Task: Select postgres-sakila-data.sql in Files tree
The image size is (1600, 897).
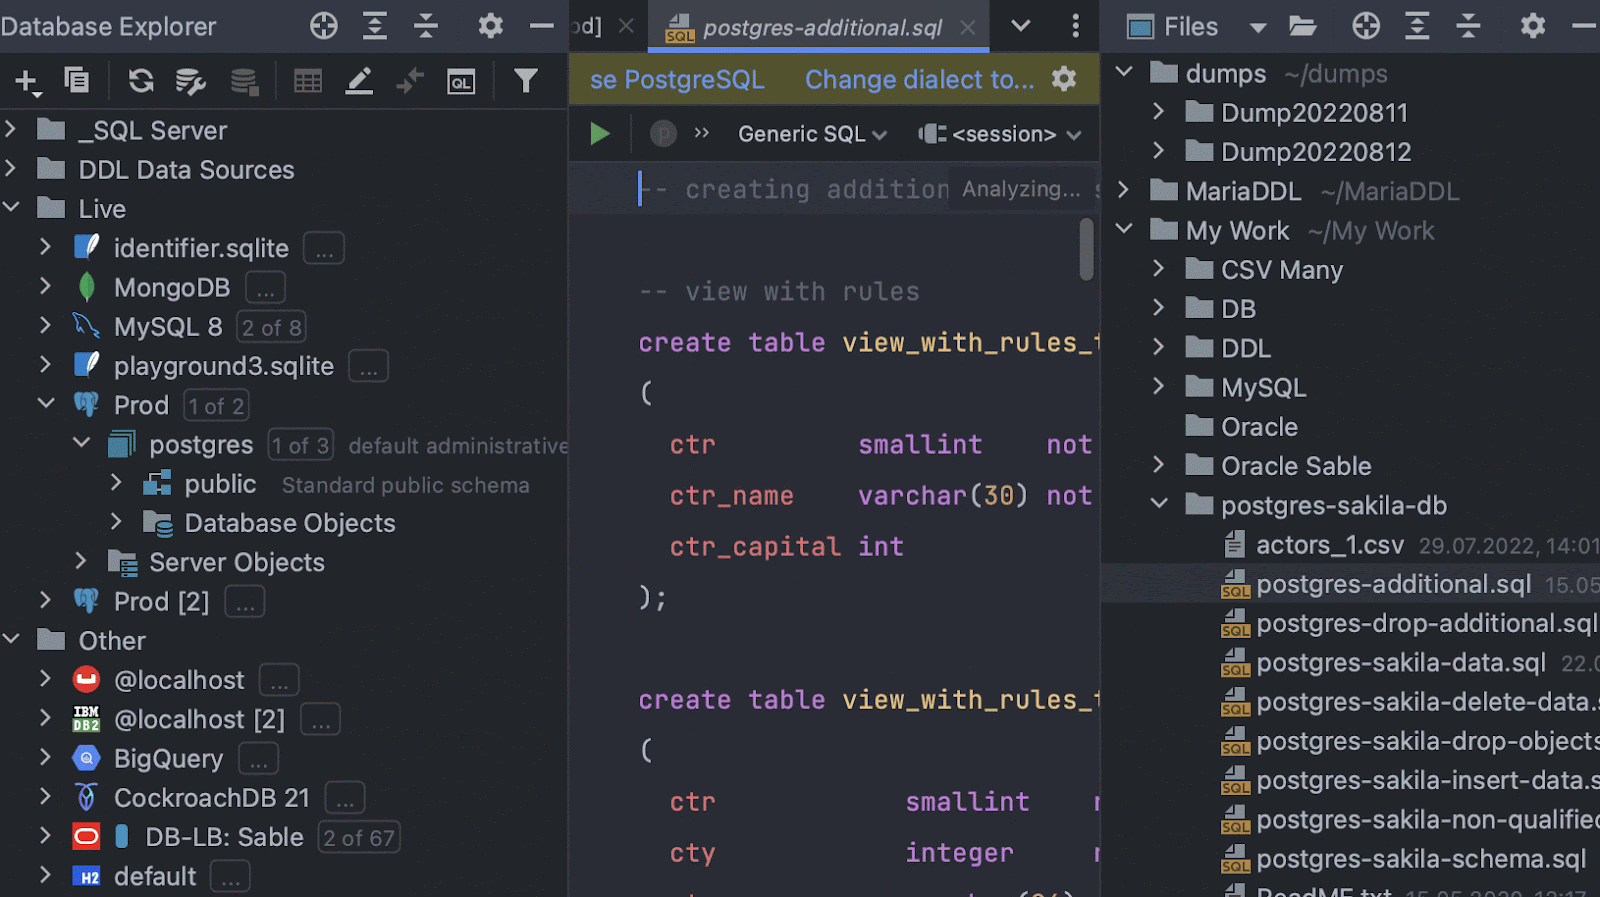Action: pos(1400,662)
